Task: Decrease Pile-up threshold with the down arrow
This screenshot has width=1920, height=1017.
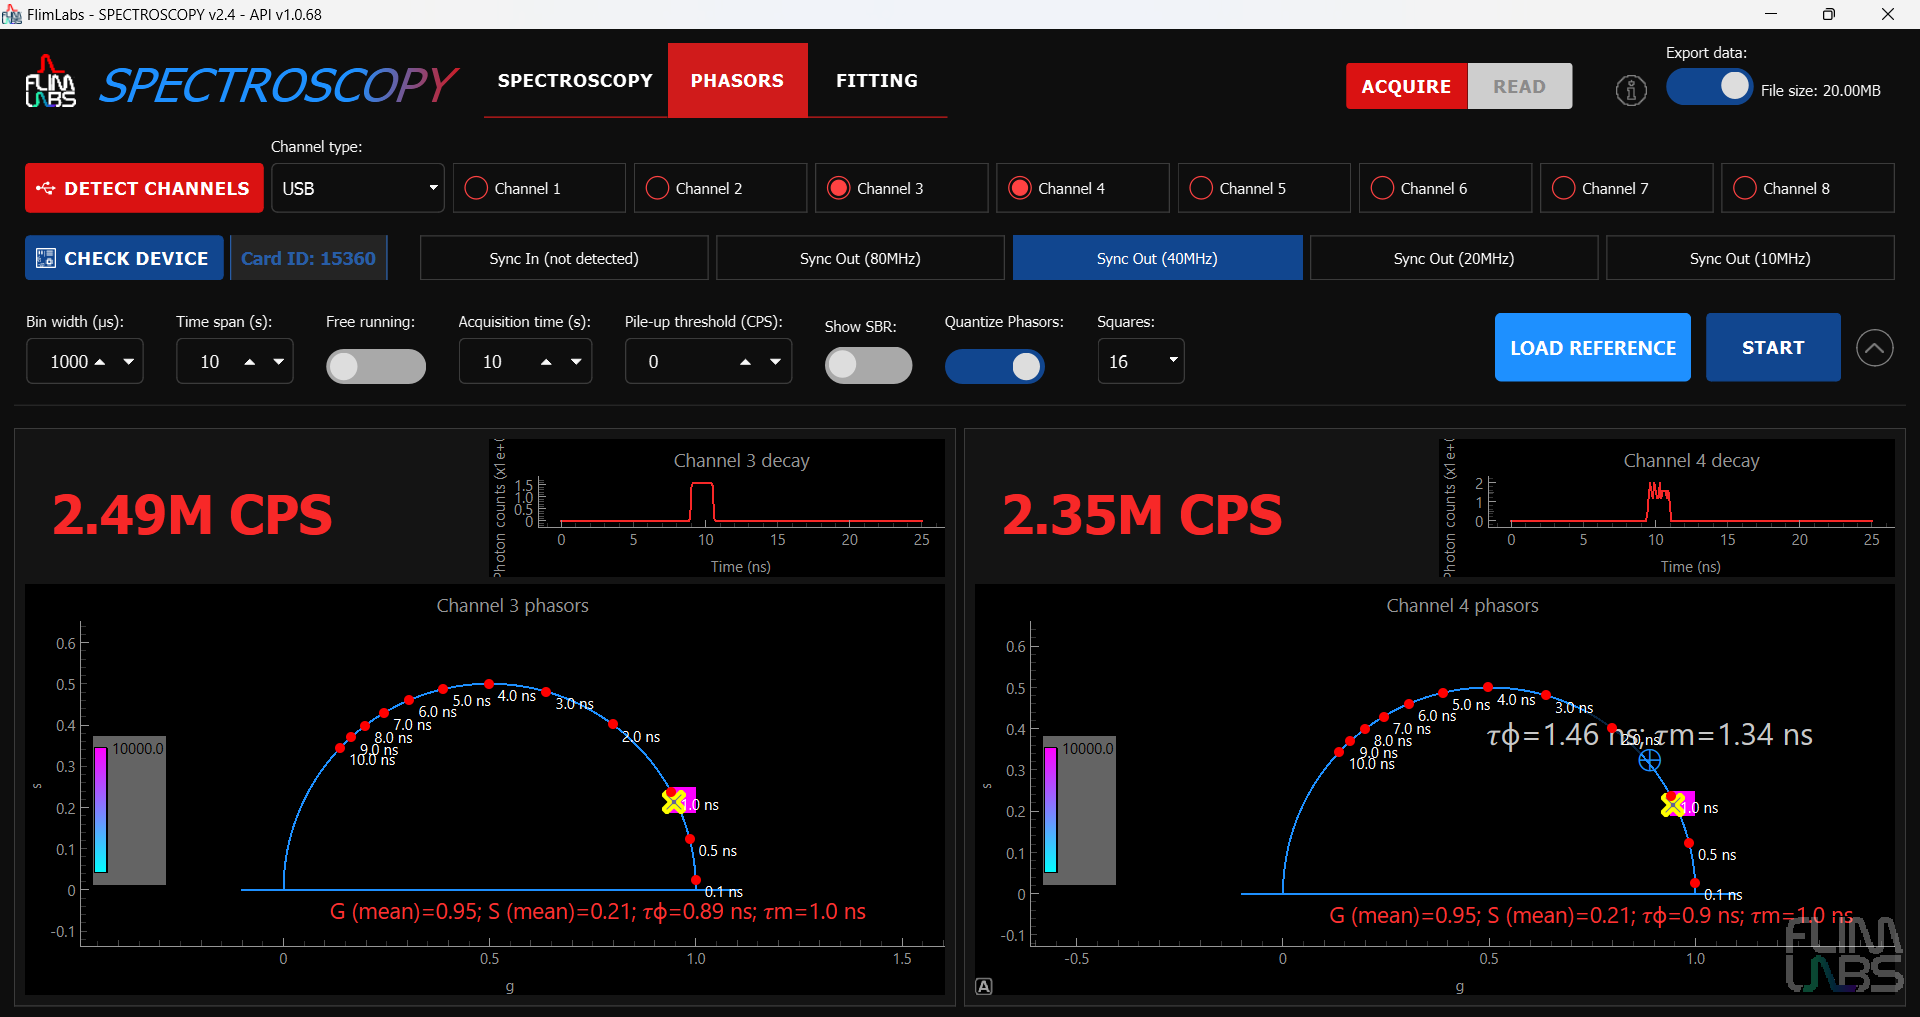Action: coord(775,361)
